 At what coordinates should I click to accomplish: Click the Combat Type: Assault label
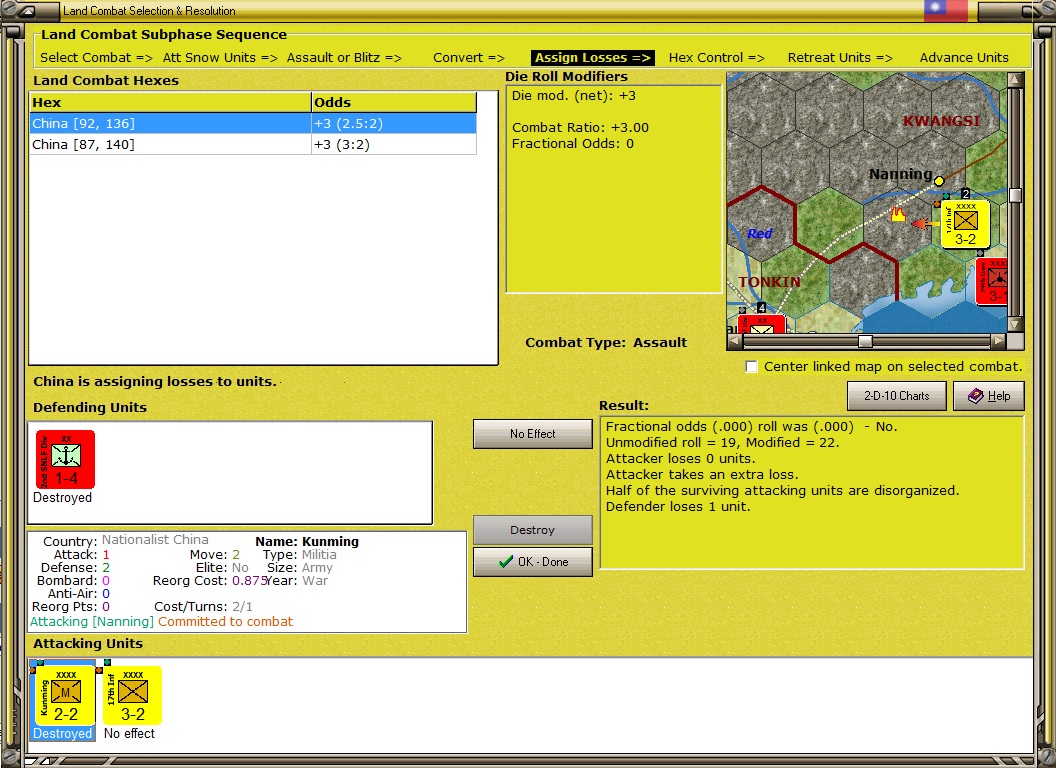(x=606, y=342)
